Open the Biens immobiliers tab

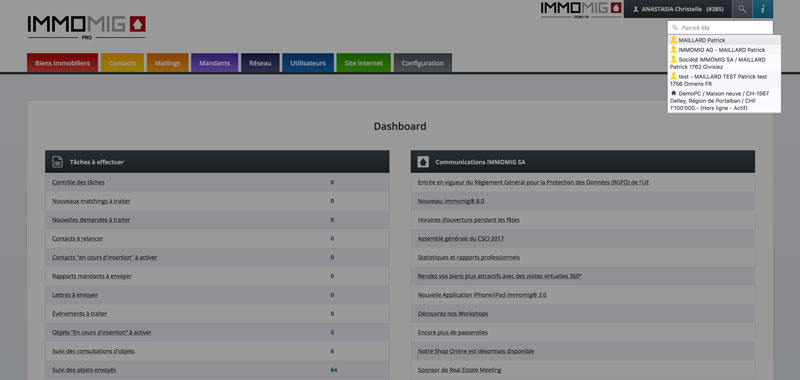(x=62, y=63)
